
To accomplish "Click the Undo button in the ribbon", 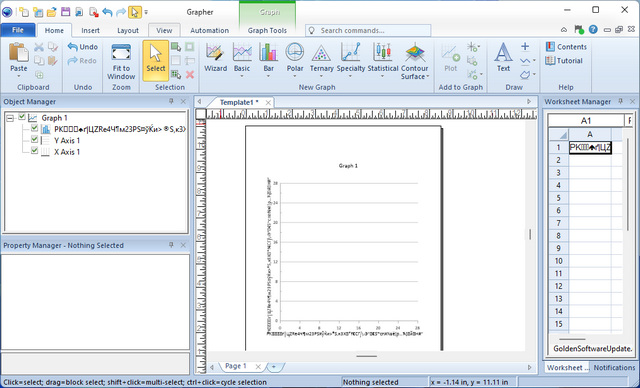I will tap(83, 47).
